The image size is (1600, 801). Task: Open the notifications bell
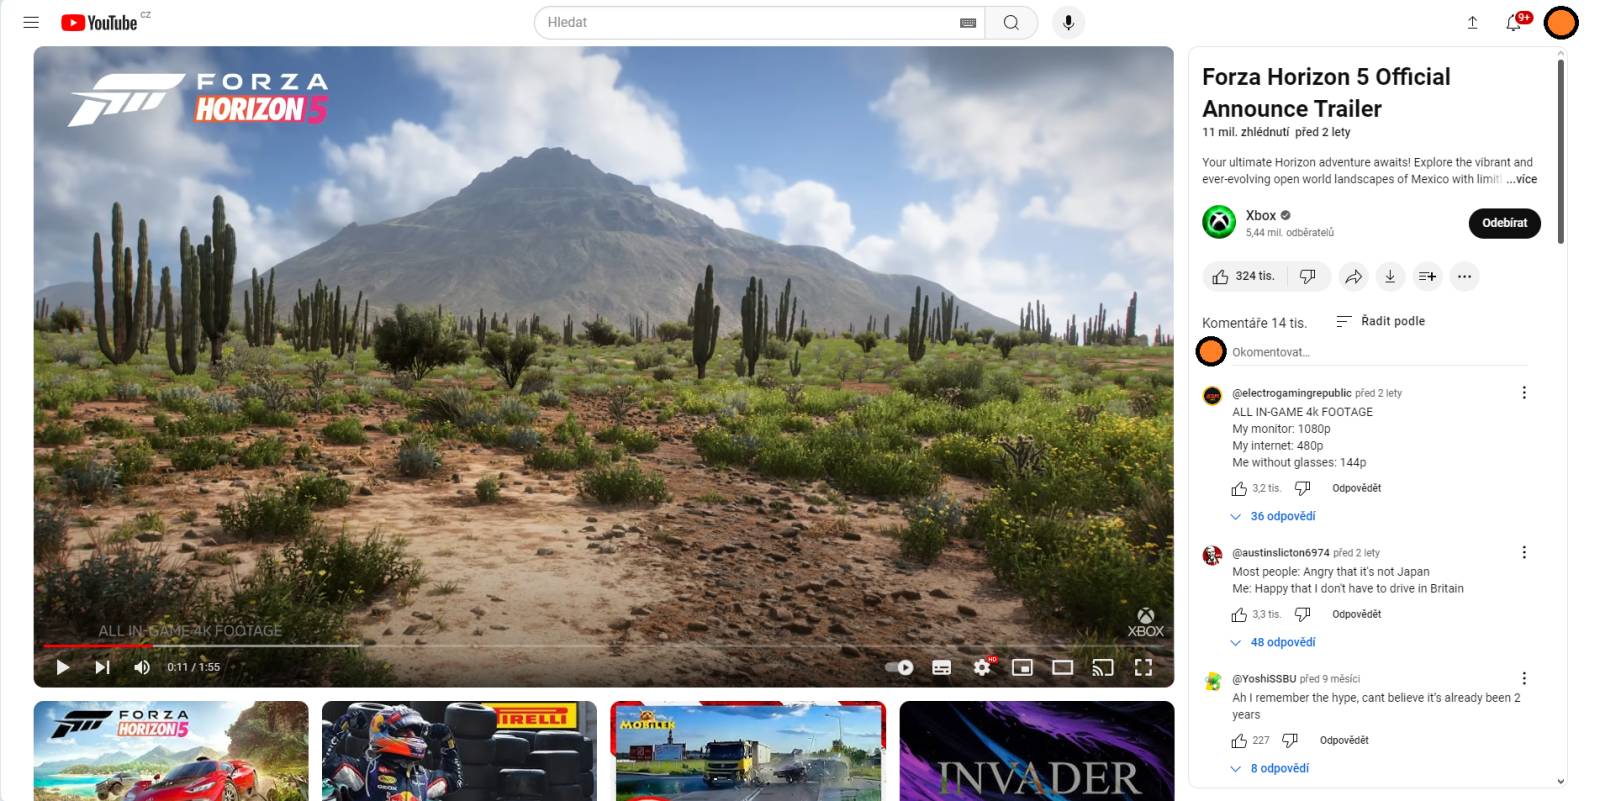click(x=1514, y=22)
